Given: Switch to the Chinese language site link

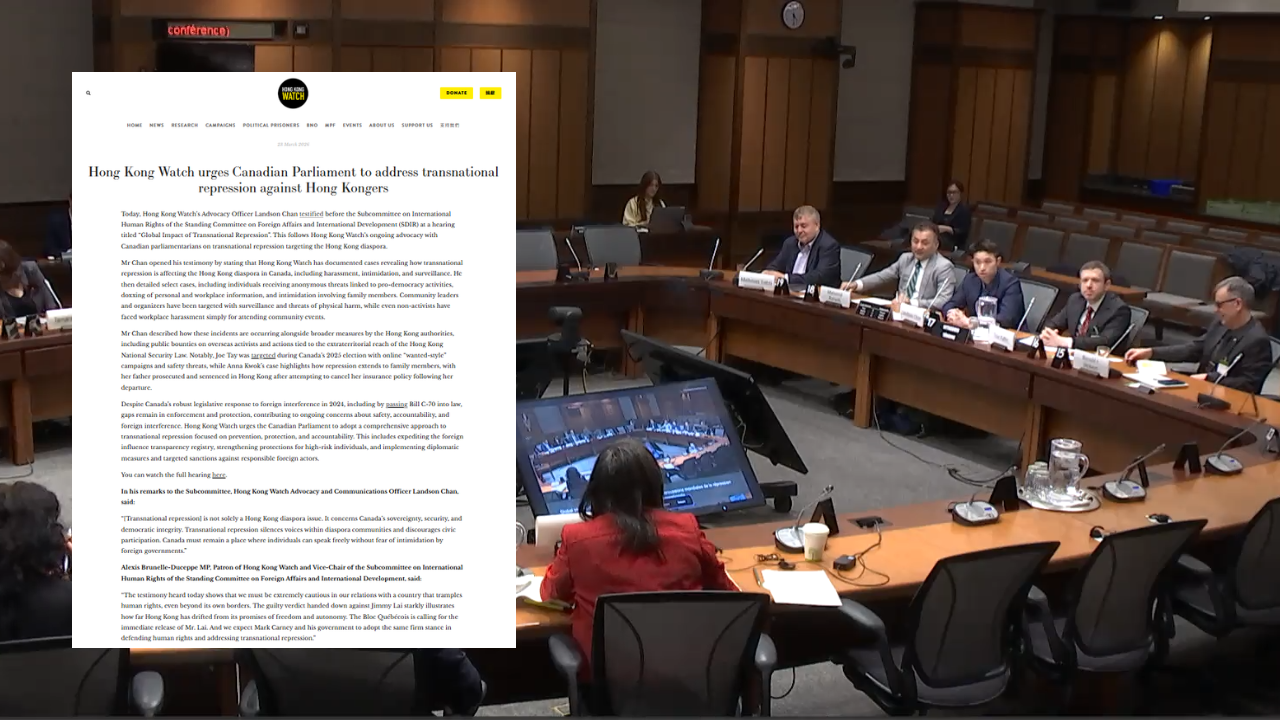Looking at the screenshot, I should pos(450,126).
